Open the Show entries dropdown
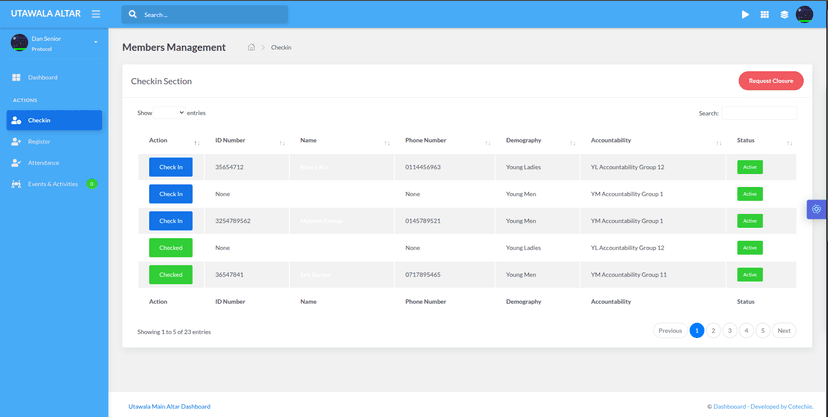 [x=169, y=113]
